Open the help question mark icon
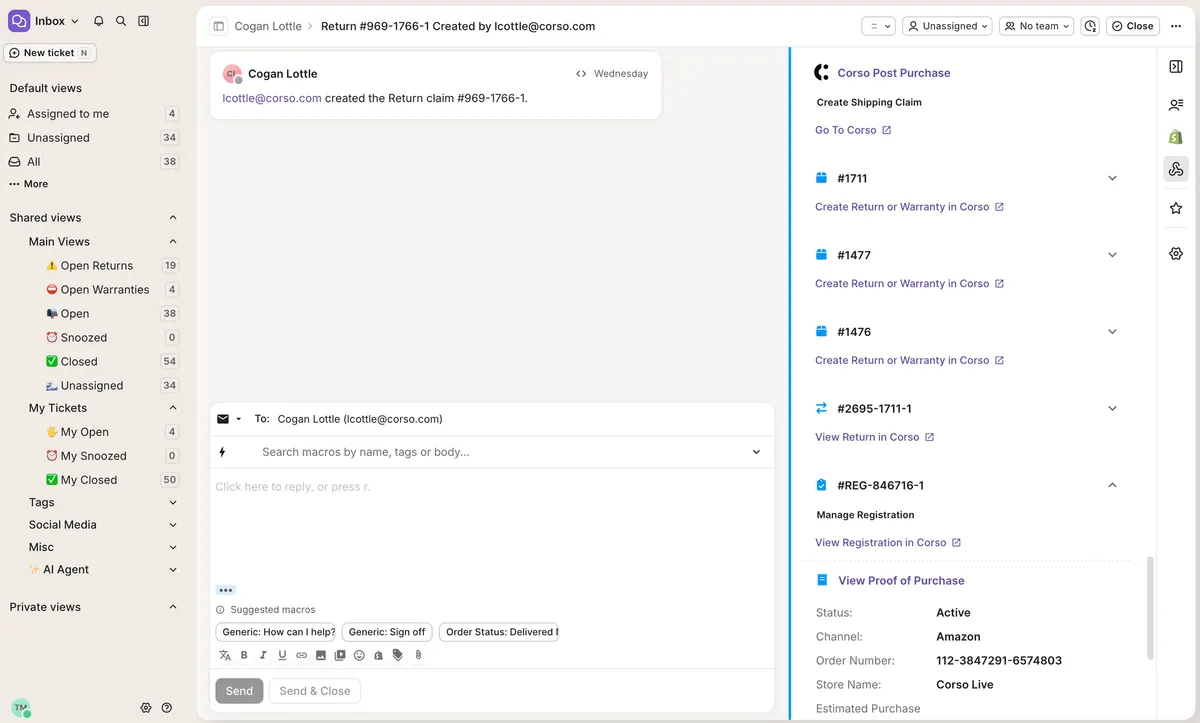 (x=167, y=707)
